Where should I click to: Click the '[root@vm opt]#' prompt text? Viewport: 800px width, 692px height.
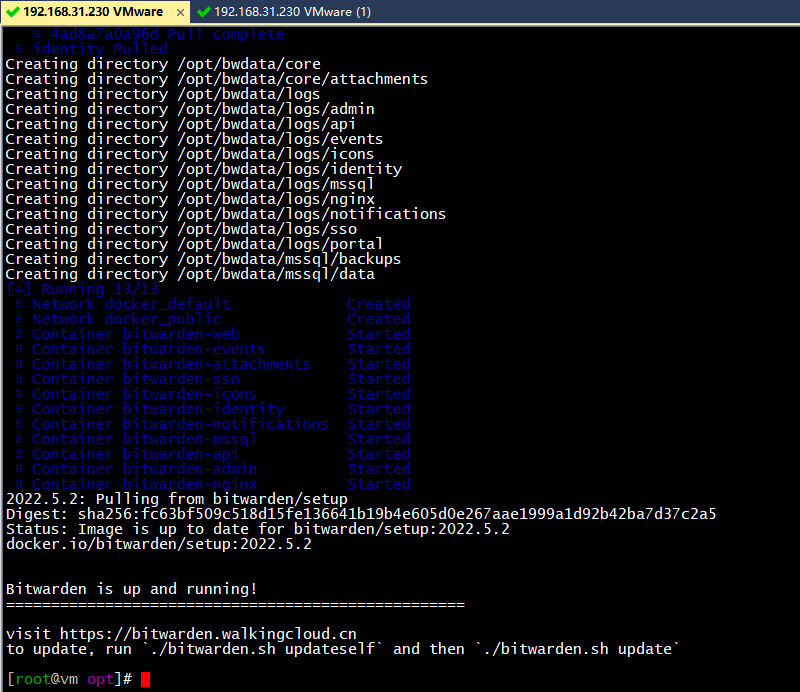69,679
